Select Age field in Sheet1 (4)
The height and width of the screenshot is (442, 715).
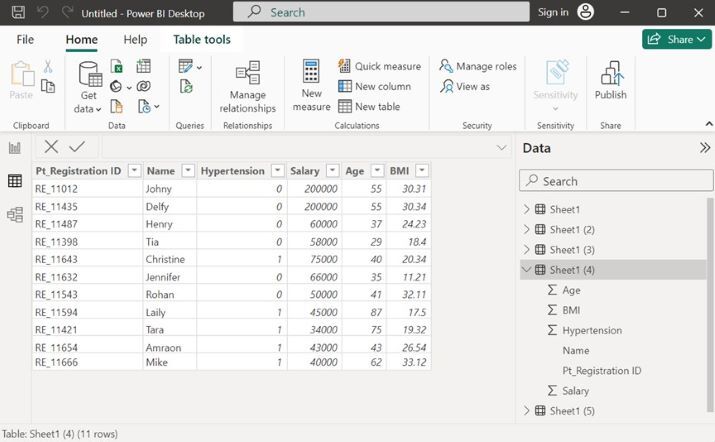point(571,290)
